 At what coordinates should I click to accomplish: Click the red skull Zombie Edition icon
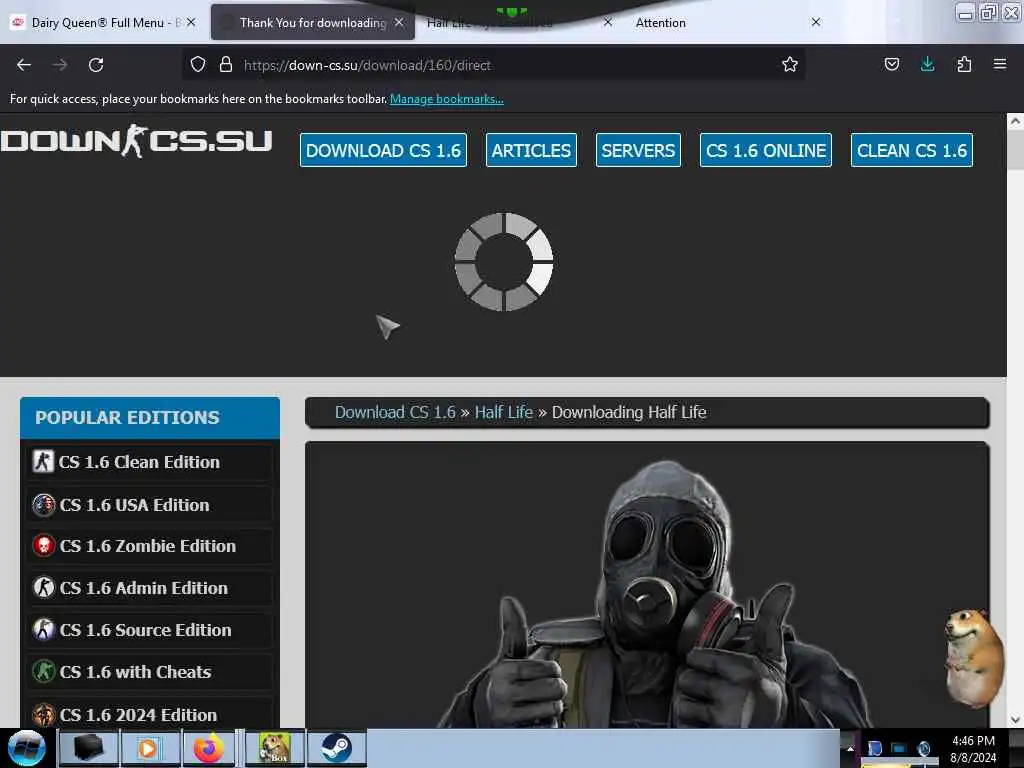44,546
